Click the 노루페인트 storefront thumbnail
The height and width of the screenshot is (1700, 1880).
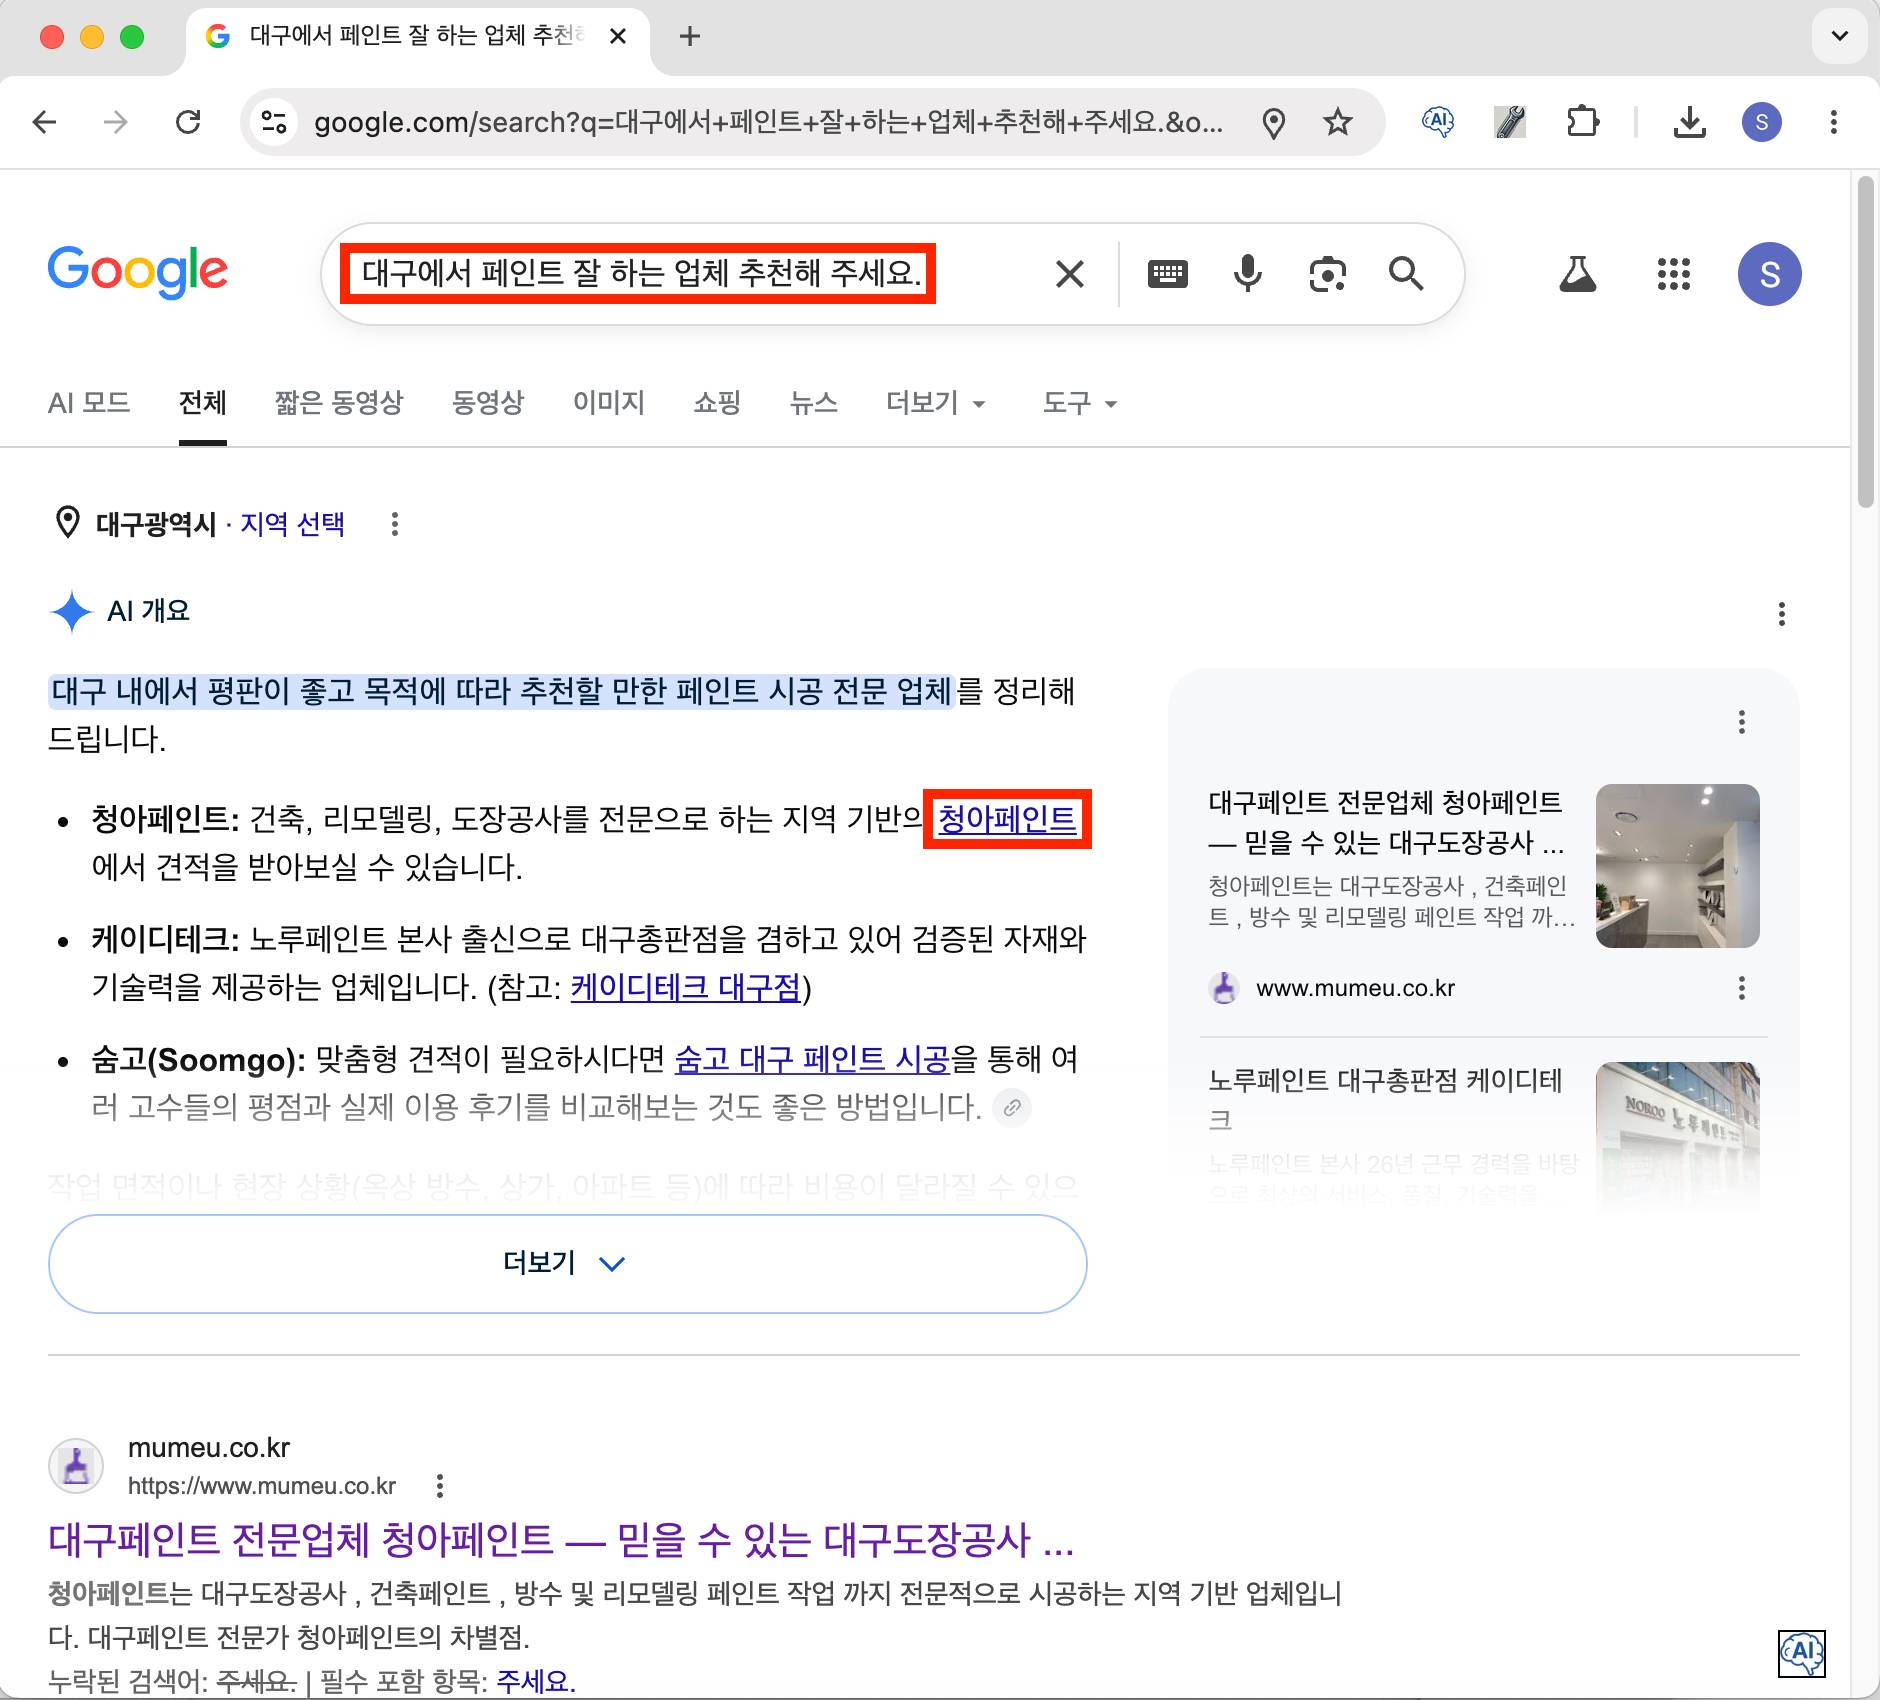tap(1677, 1135)
